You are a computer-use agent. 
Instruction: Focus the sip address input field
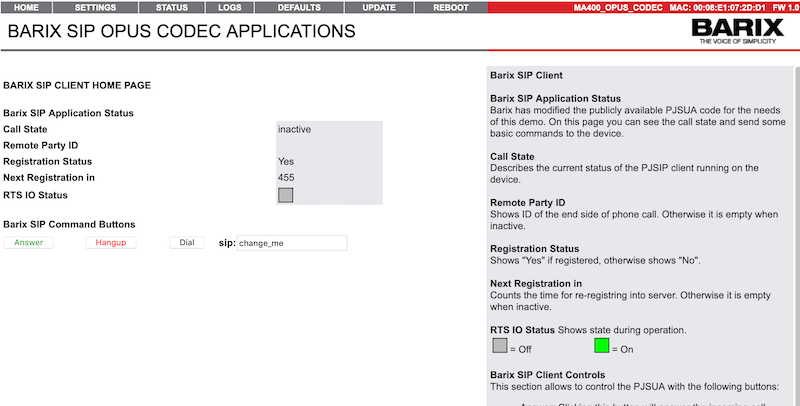click(292, 243)
